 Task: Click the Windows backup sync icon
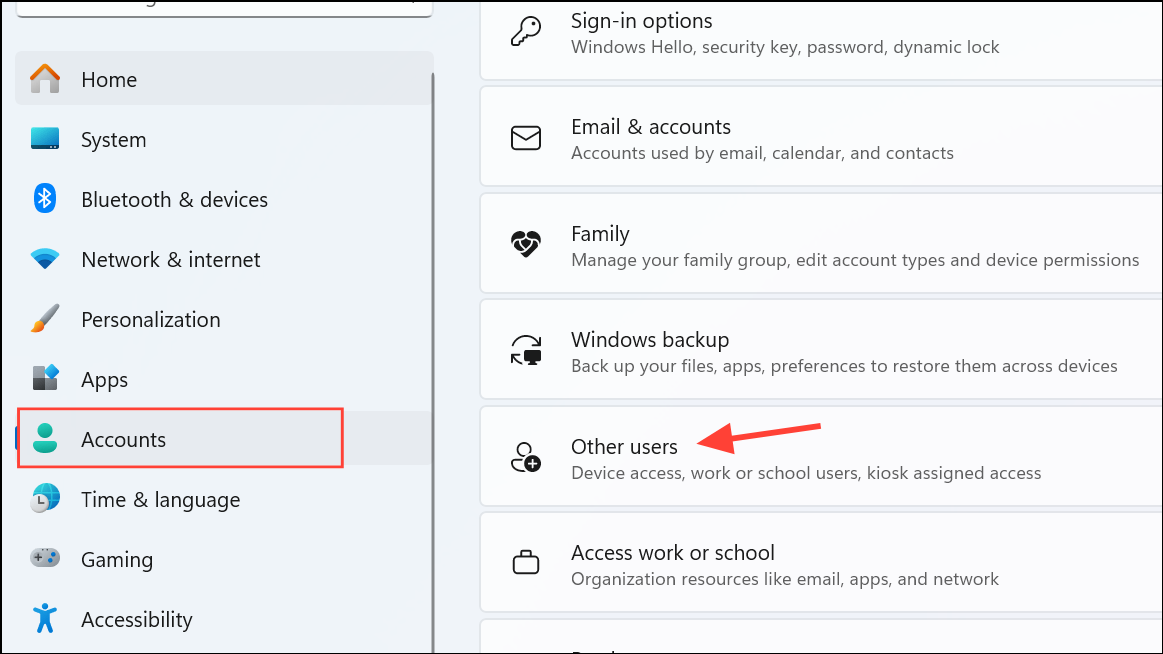point(526,350)
